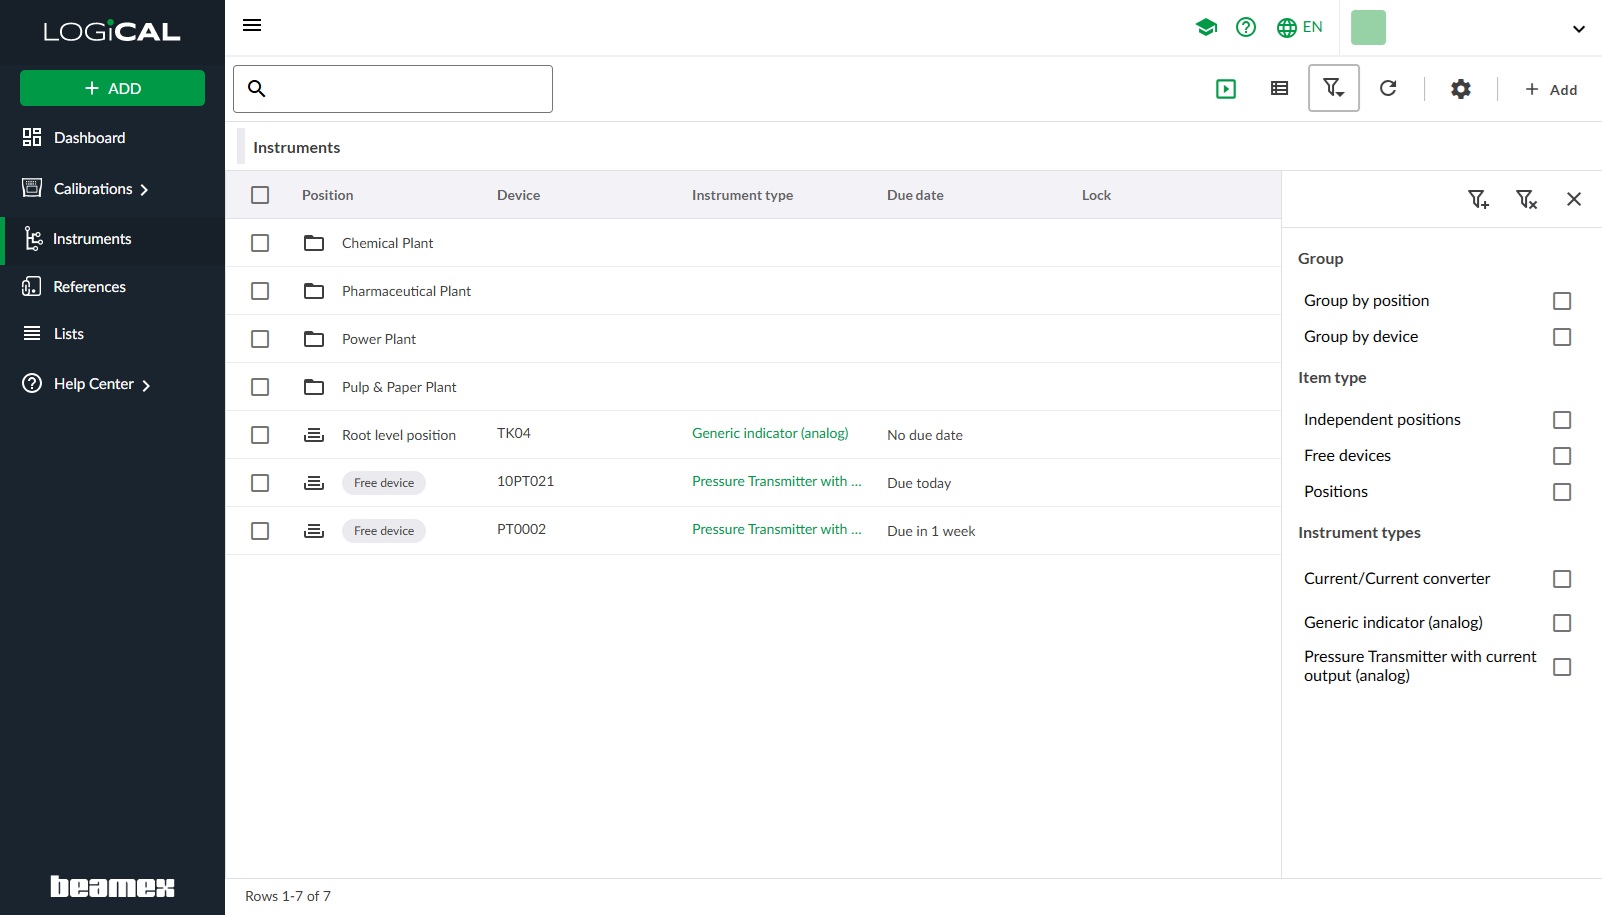Click the save filter plus icon
Viewport: 1602px width, 915px height.
pyautogui.click(x=1478, y=199)
